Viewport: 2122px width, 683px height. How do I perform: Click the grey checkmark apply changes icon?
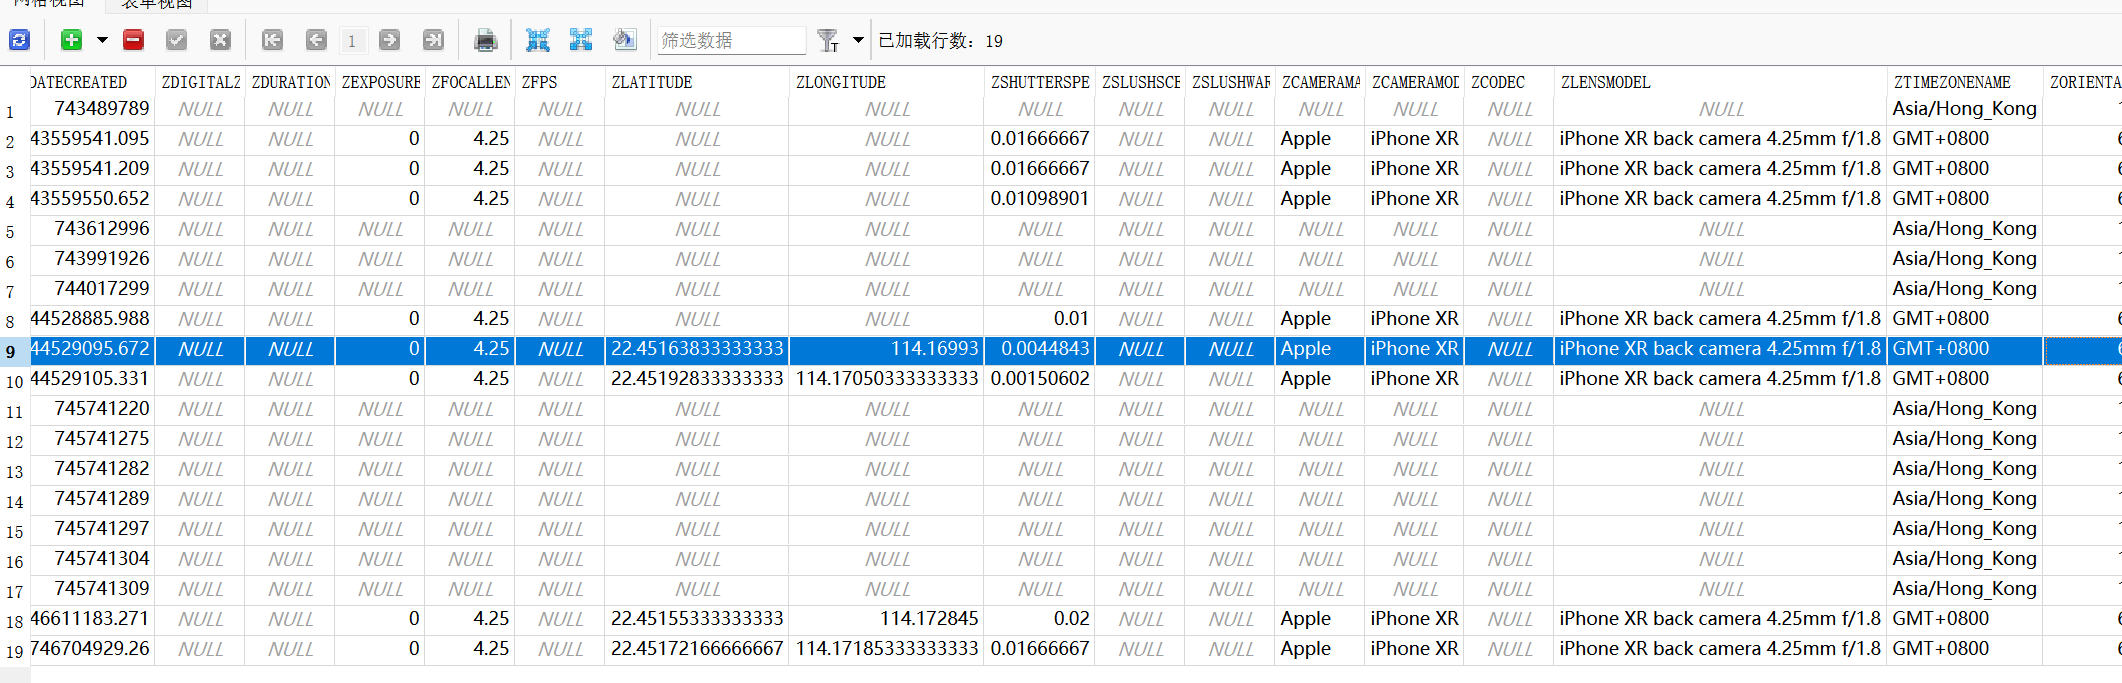click(177, 40)
